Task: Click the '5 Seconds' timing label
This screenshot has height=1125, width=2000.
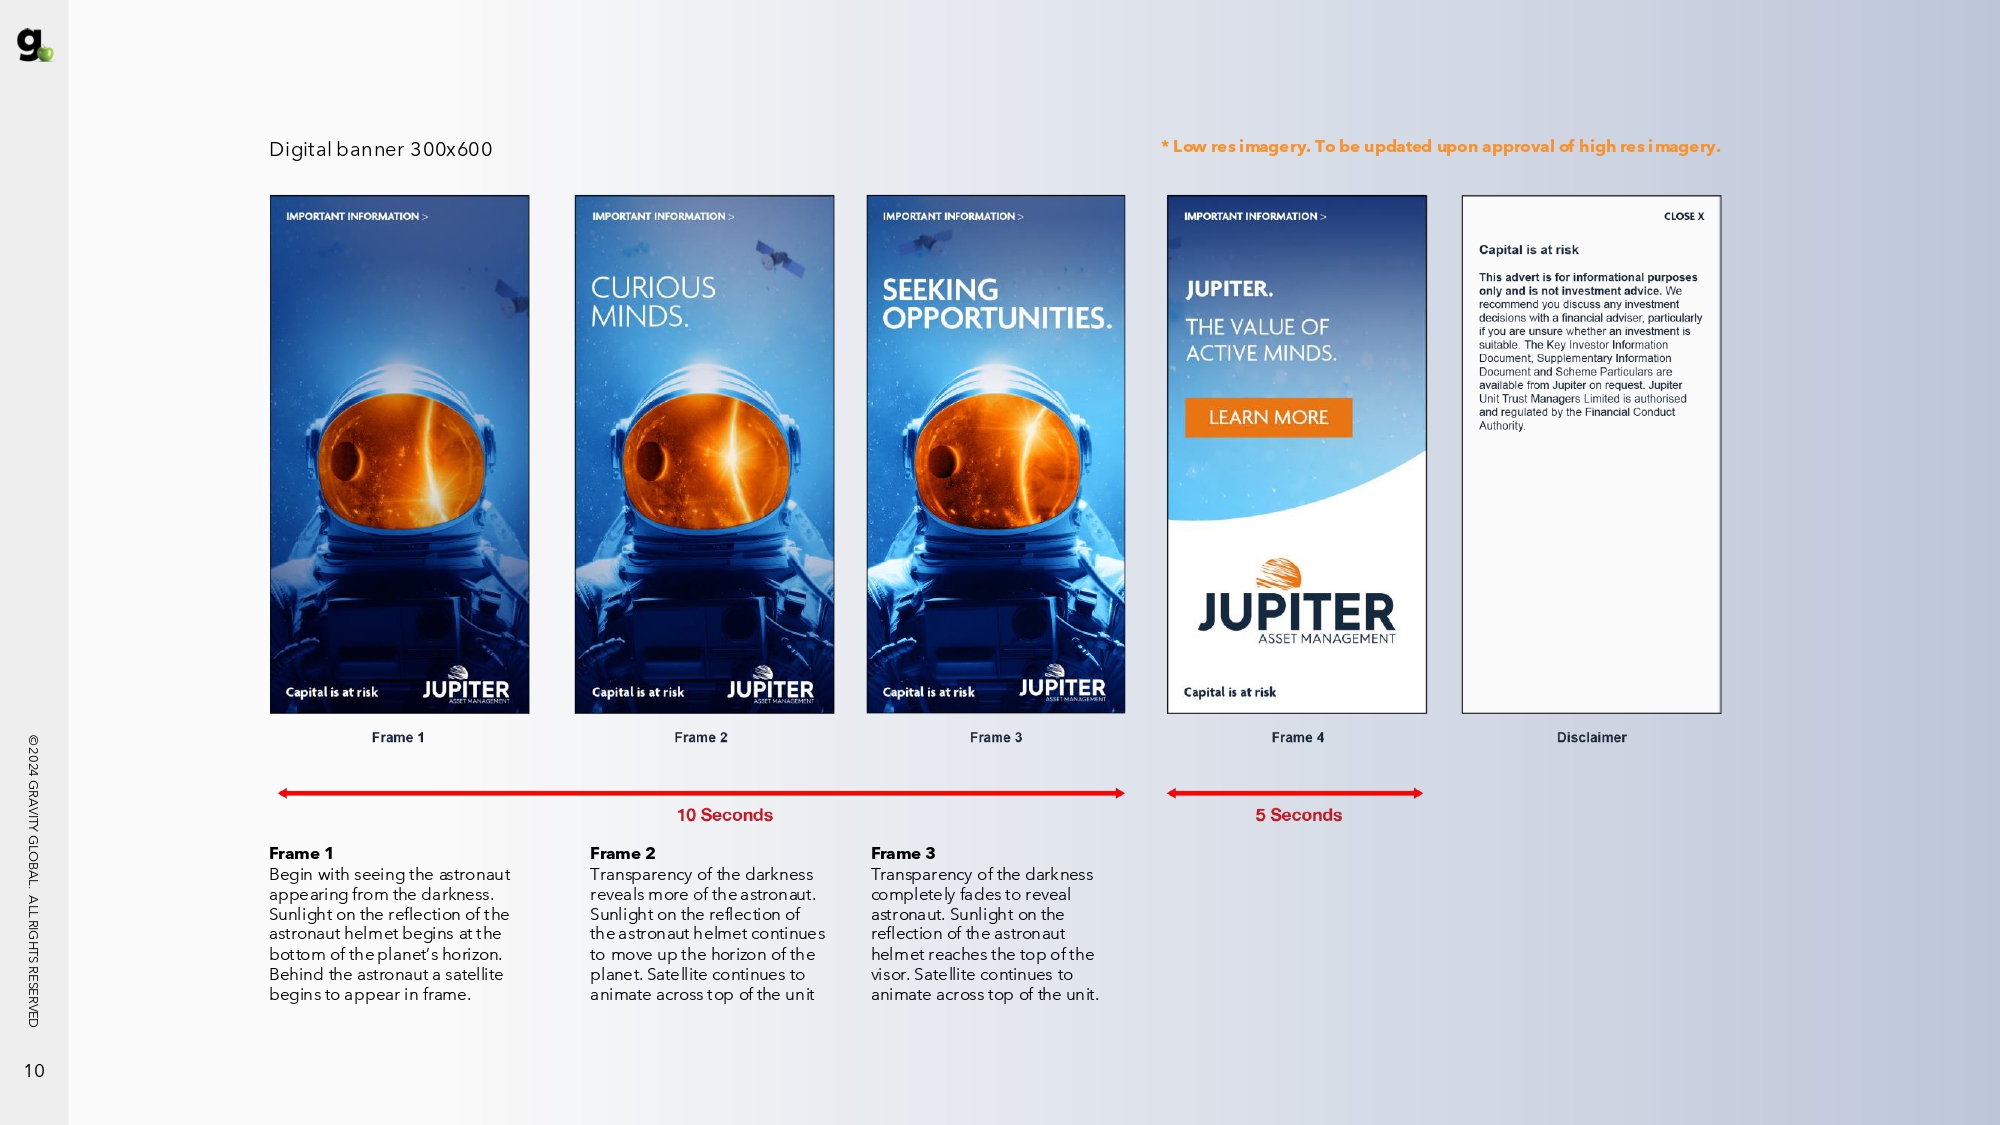Action: coord(1299,815)
